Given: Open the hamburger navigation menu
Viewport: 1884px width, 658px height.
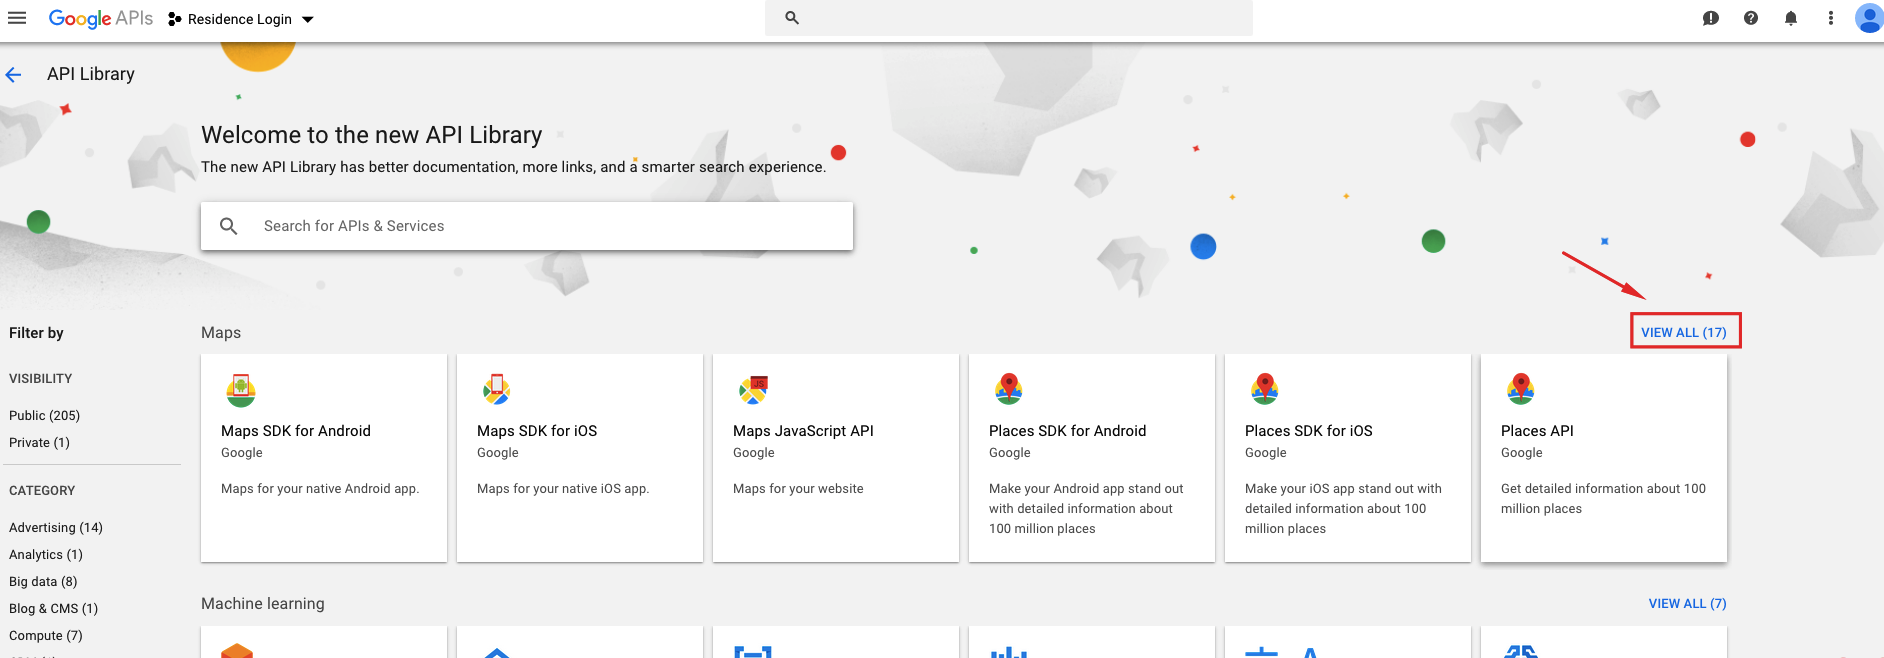Looking at the screenshot, I should 17,18.
